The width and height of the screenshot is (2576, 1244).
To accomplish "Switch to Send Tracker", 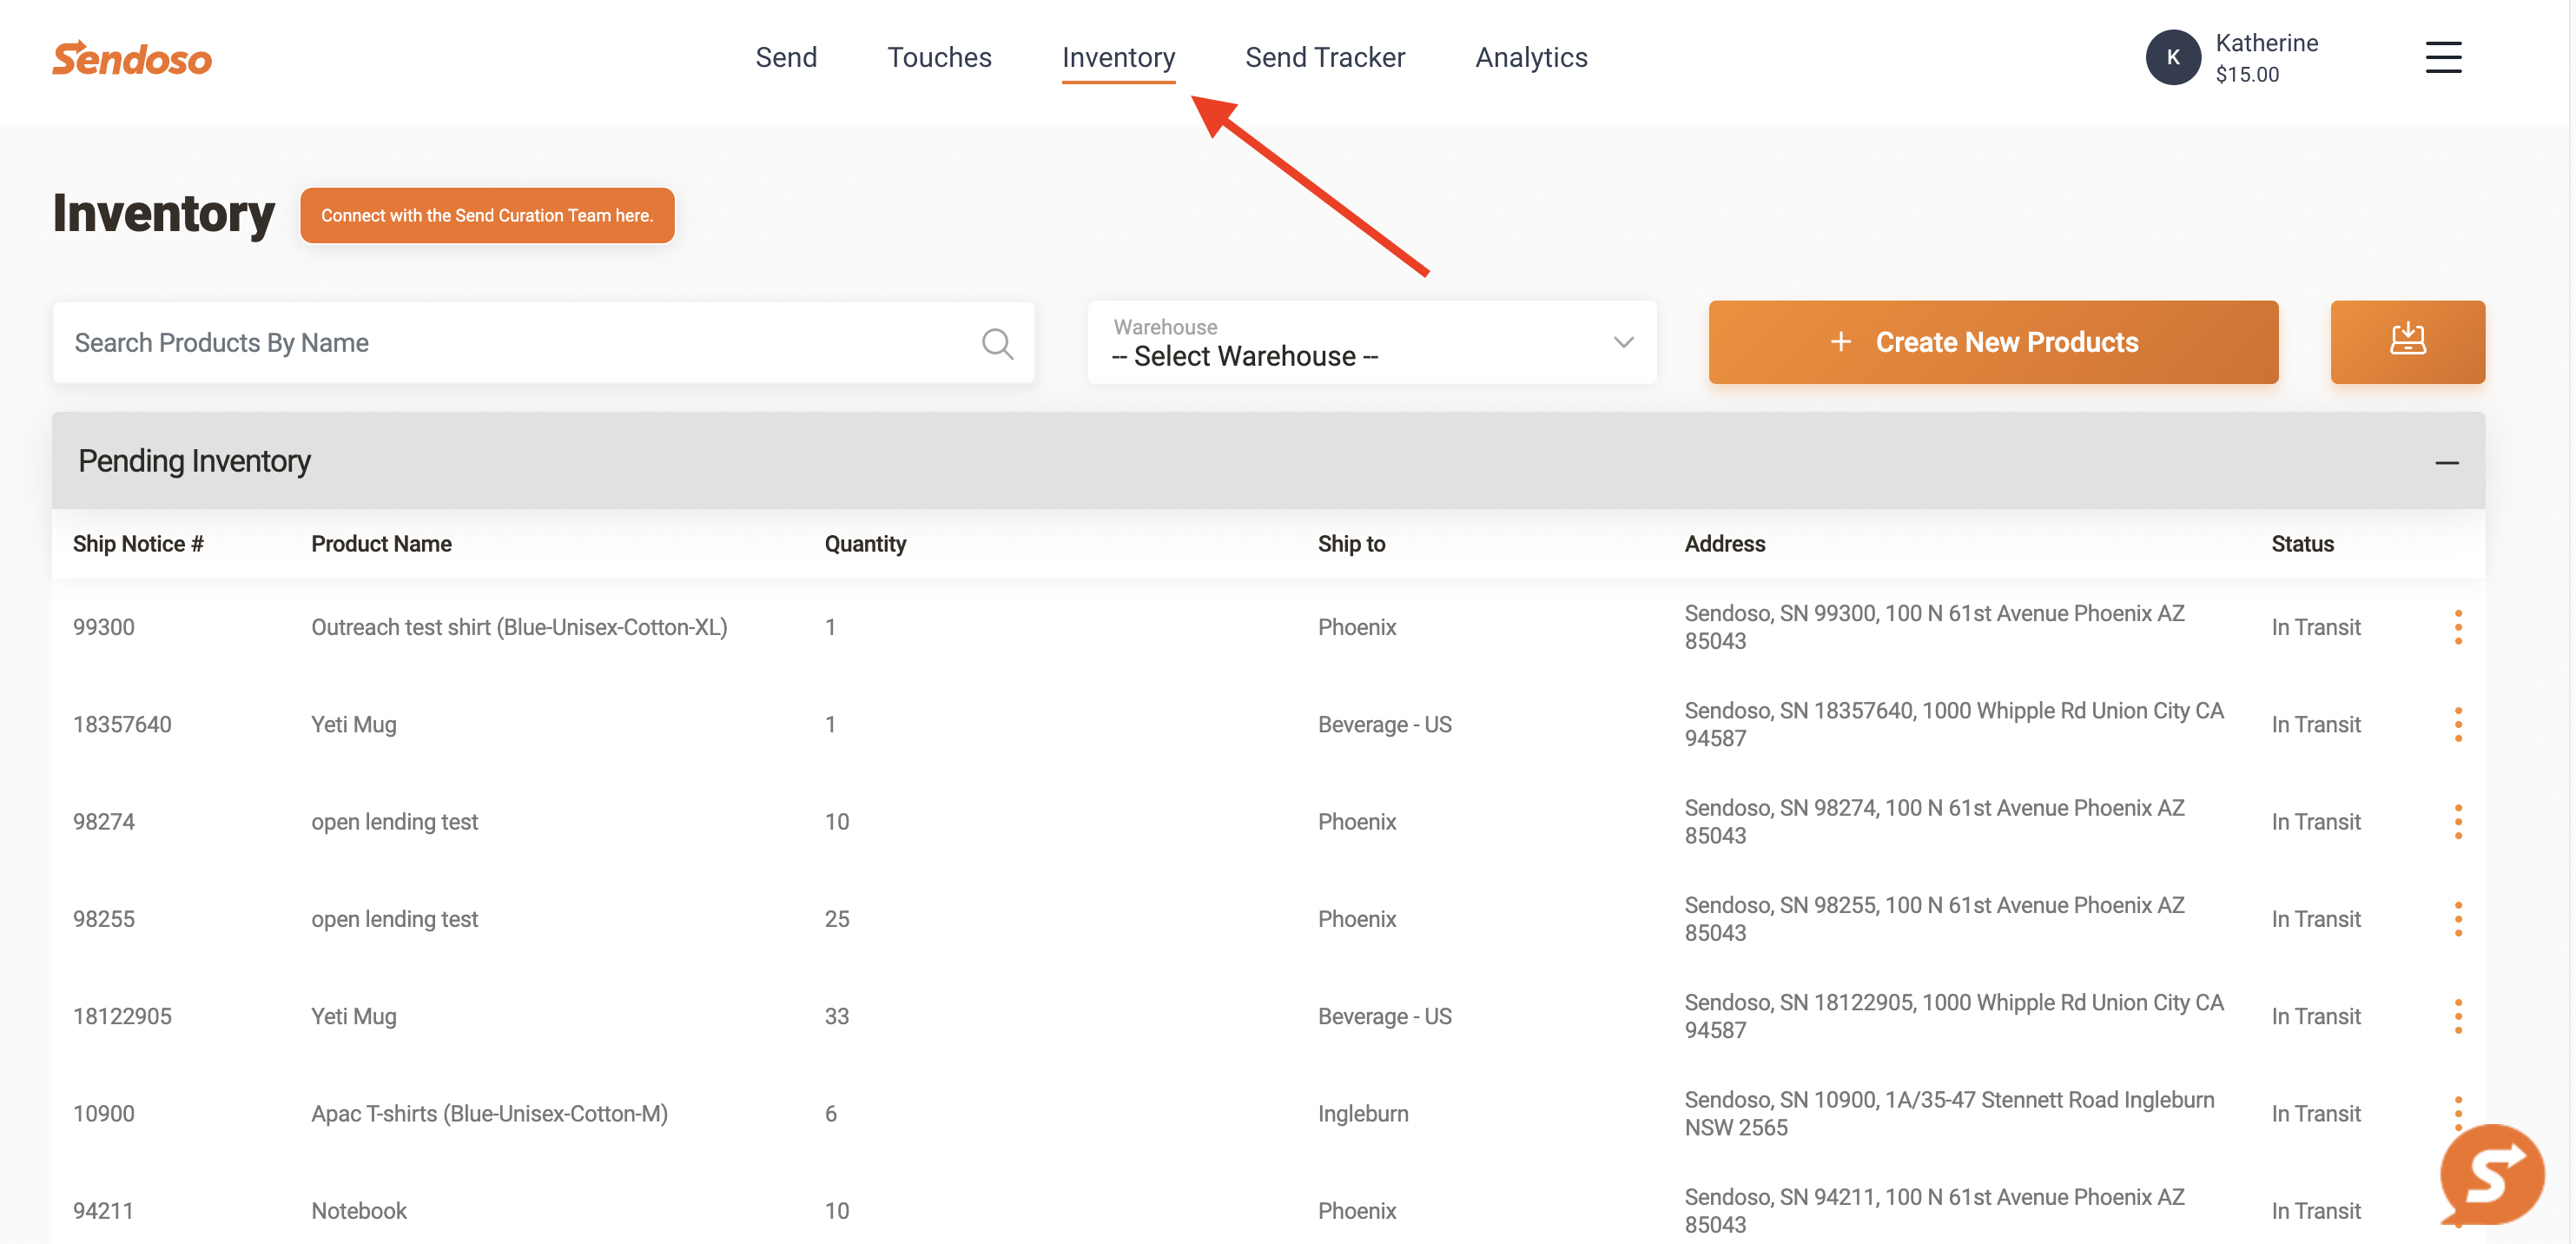I will click(1325, 57).
